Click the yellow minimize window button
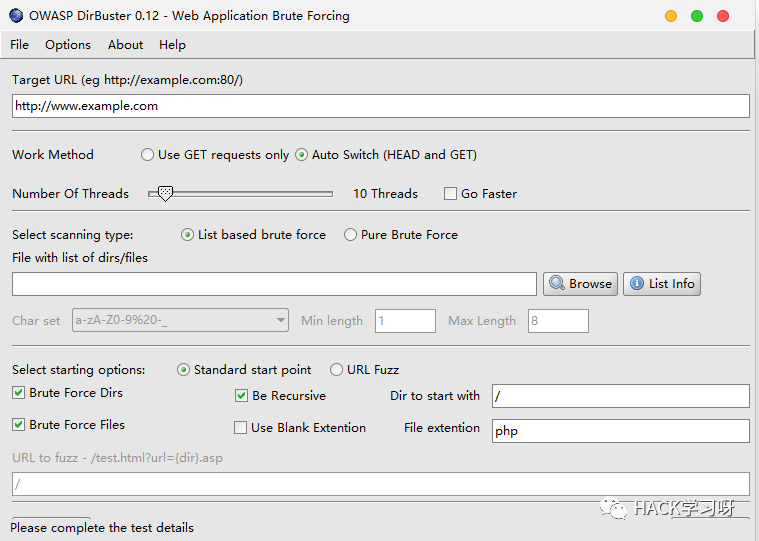Image resolution: width=759 pixels, height=541 pixels. pos(671,16)
